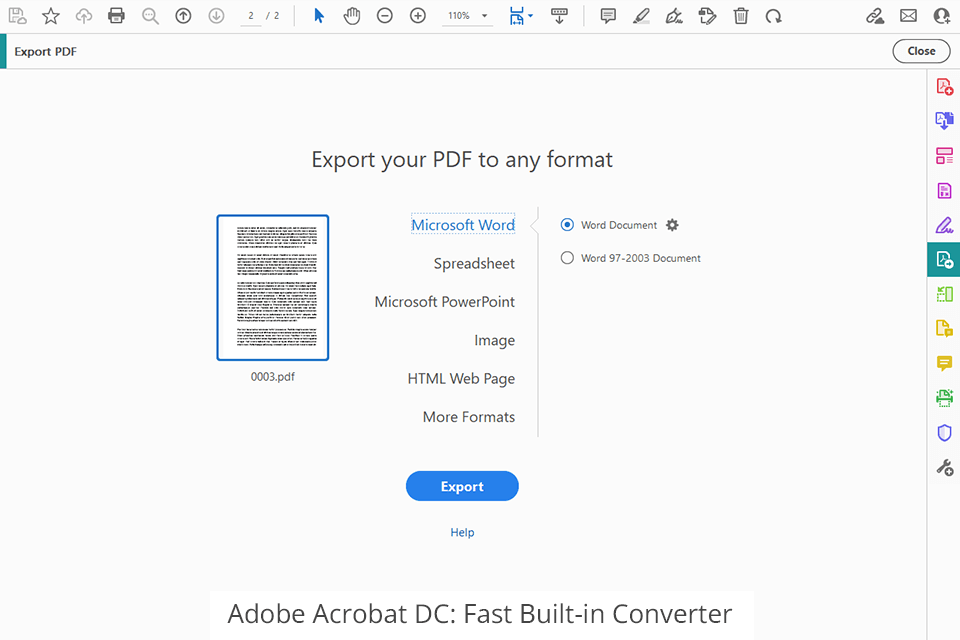
Task: Open the yellow file tool in sidebar
Action: [x=944, y=329]
